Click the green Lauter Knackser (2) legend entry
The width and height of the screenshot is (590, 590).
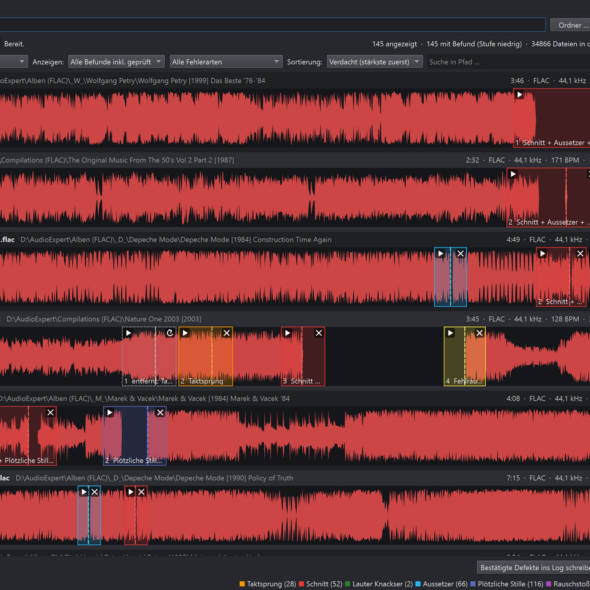(x=379, y=584)
